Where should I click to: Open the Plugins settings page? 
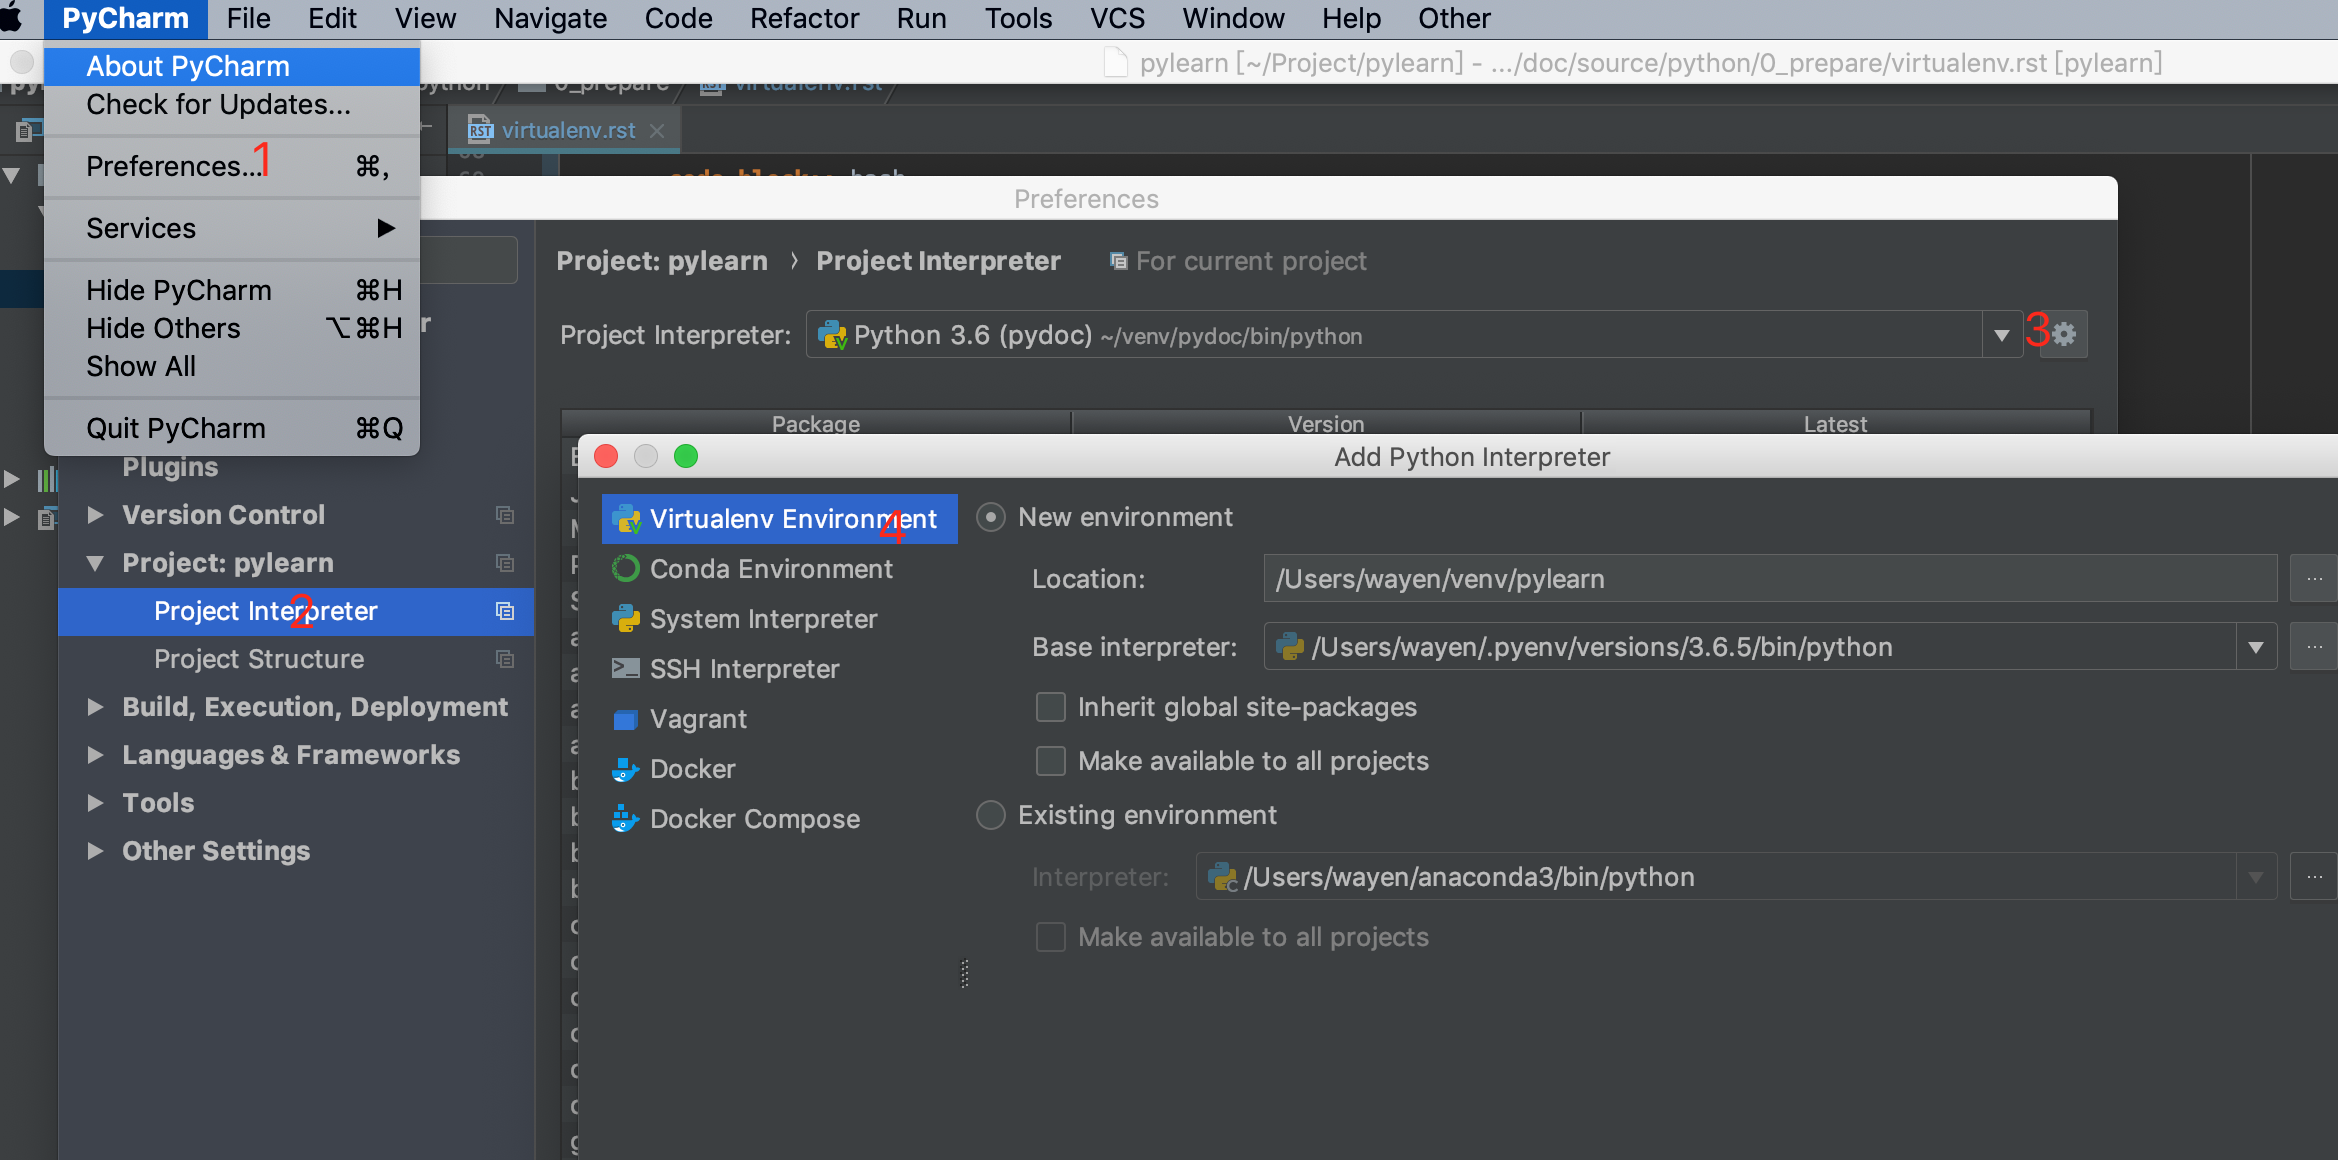point(170,467)
